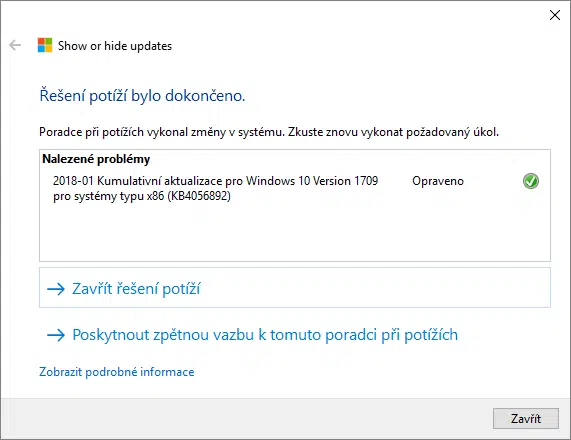Click the green checkmark status icon

click(531, 181)
